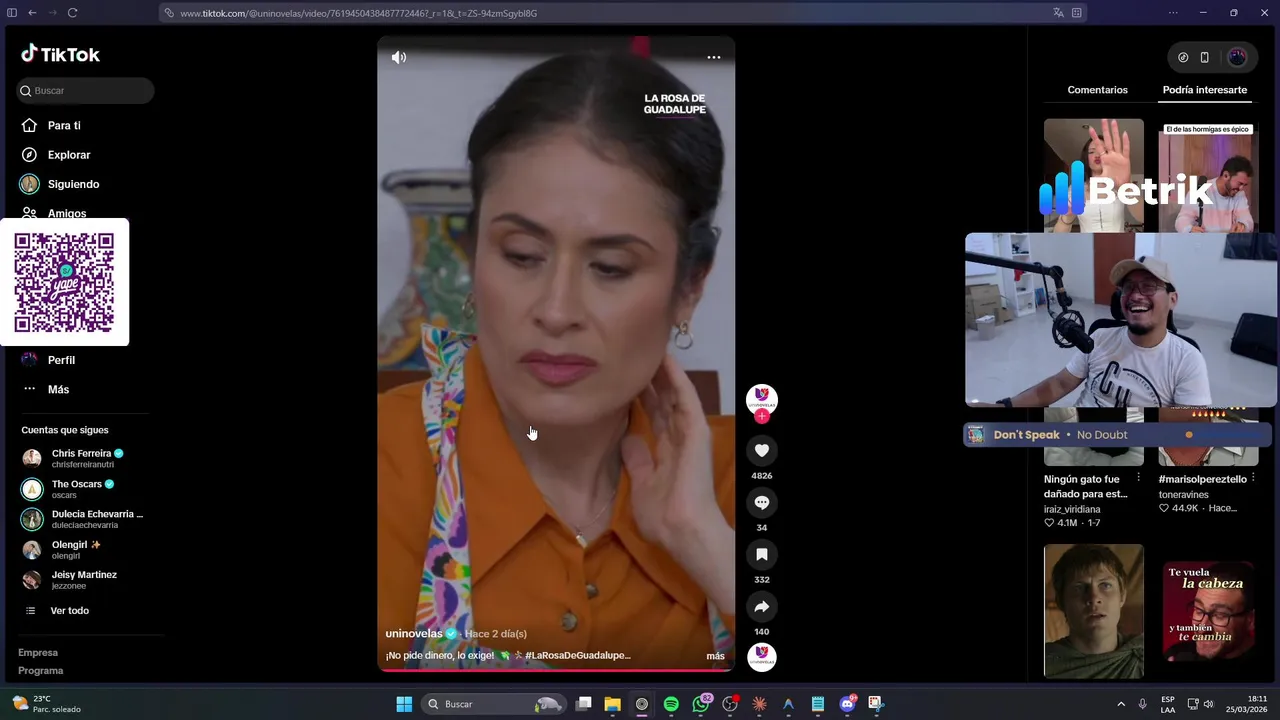
Task: Expand the Empresa footer section
Action: 38,653
